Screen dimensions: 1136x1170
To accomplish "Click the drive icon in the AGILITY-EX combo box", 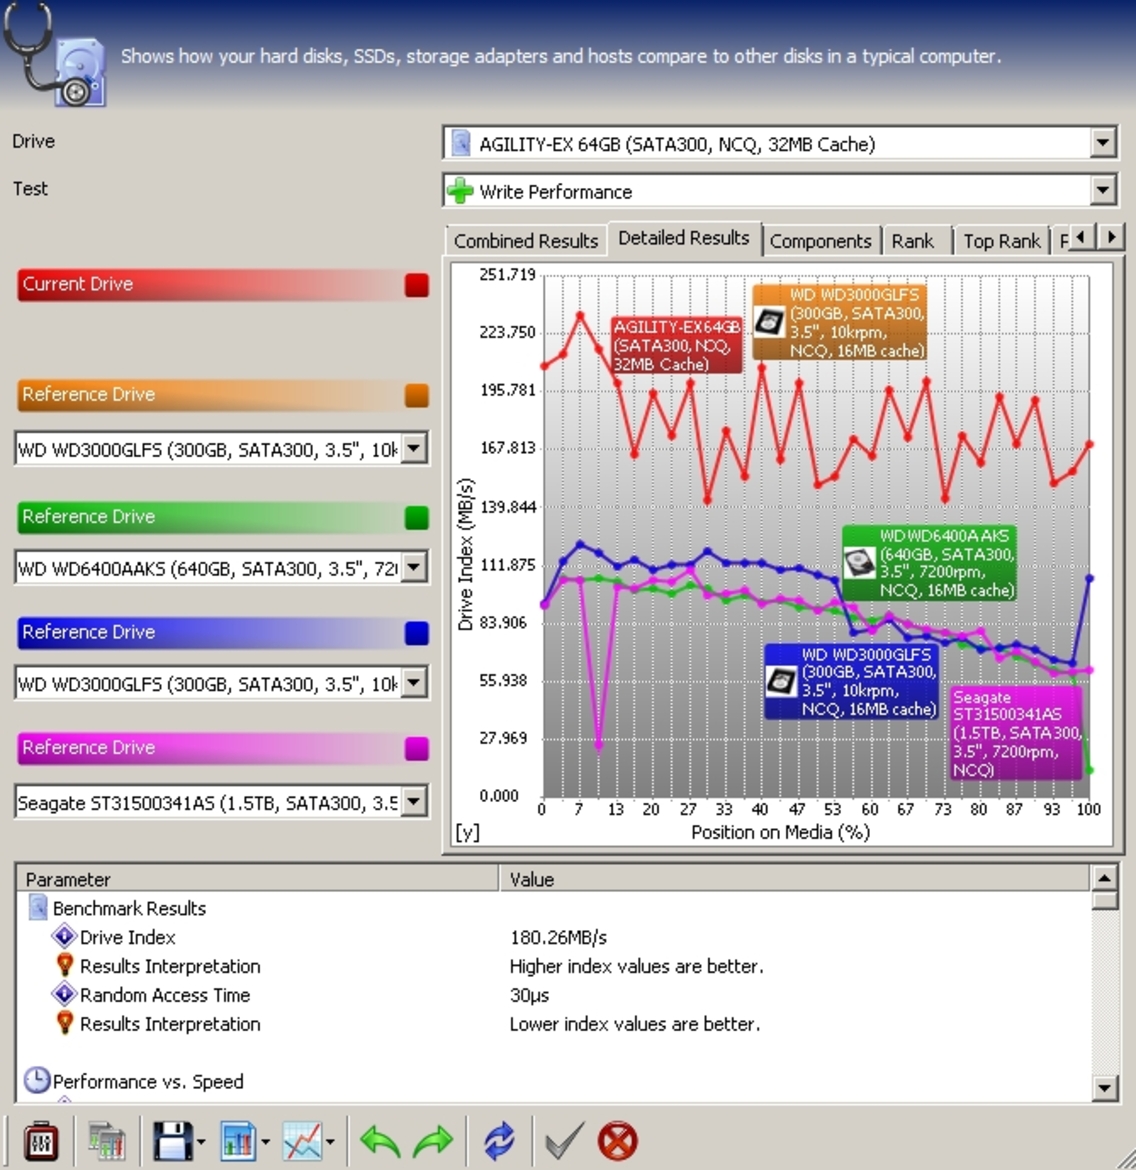I will coord(461,143).
